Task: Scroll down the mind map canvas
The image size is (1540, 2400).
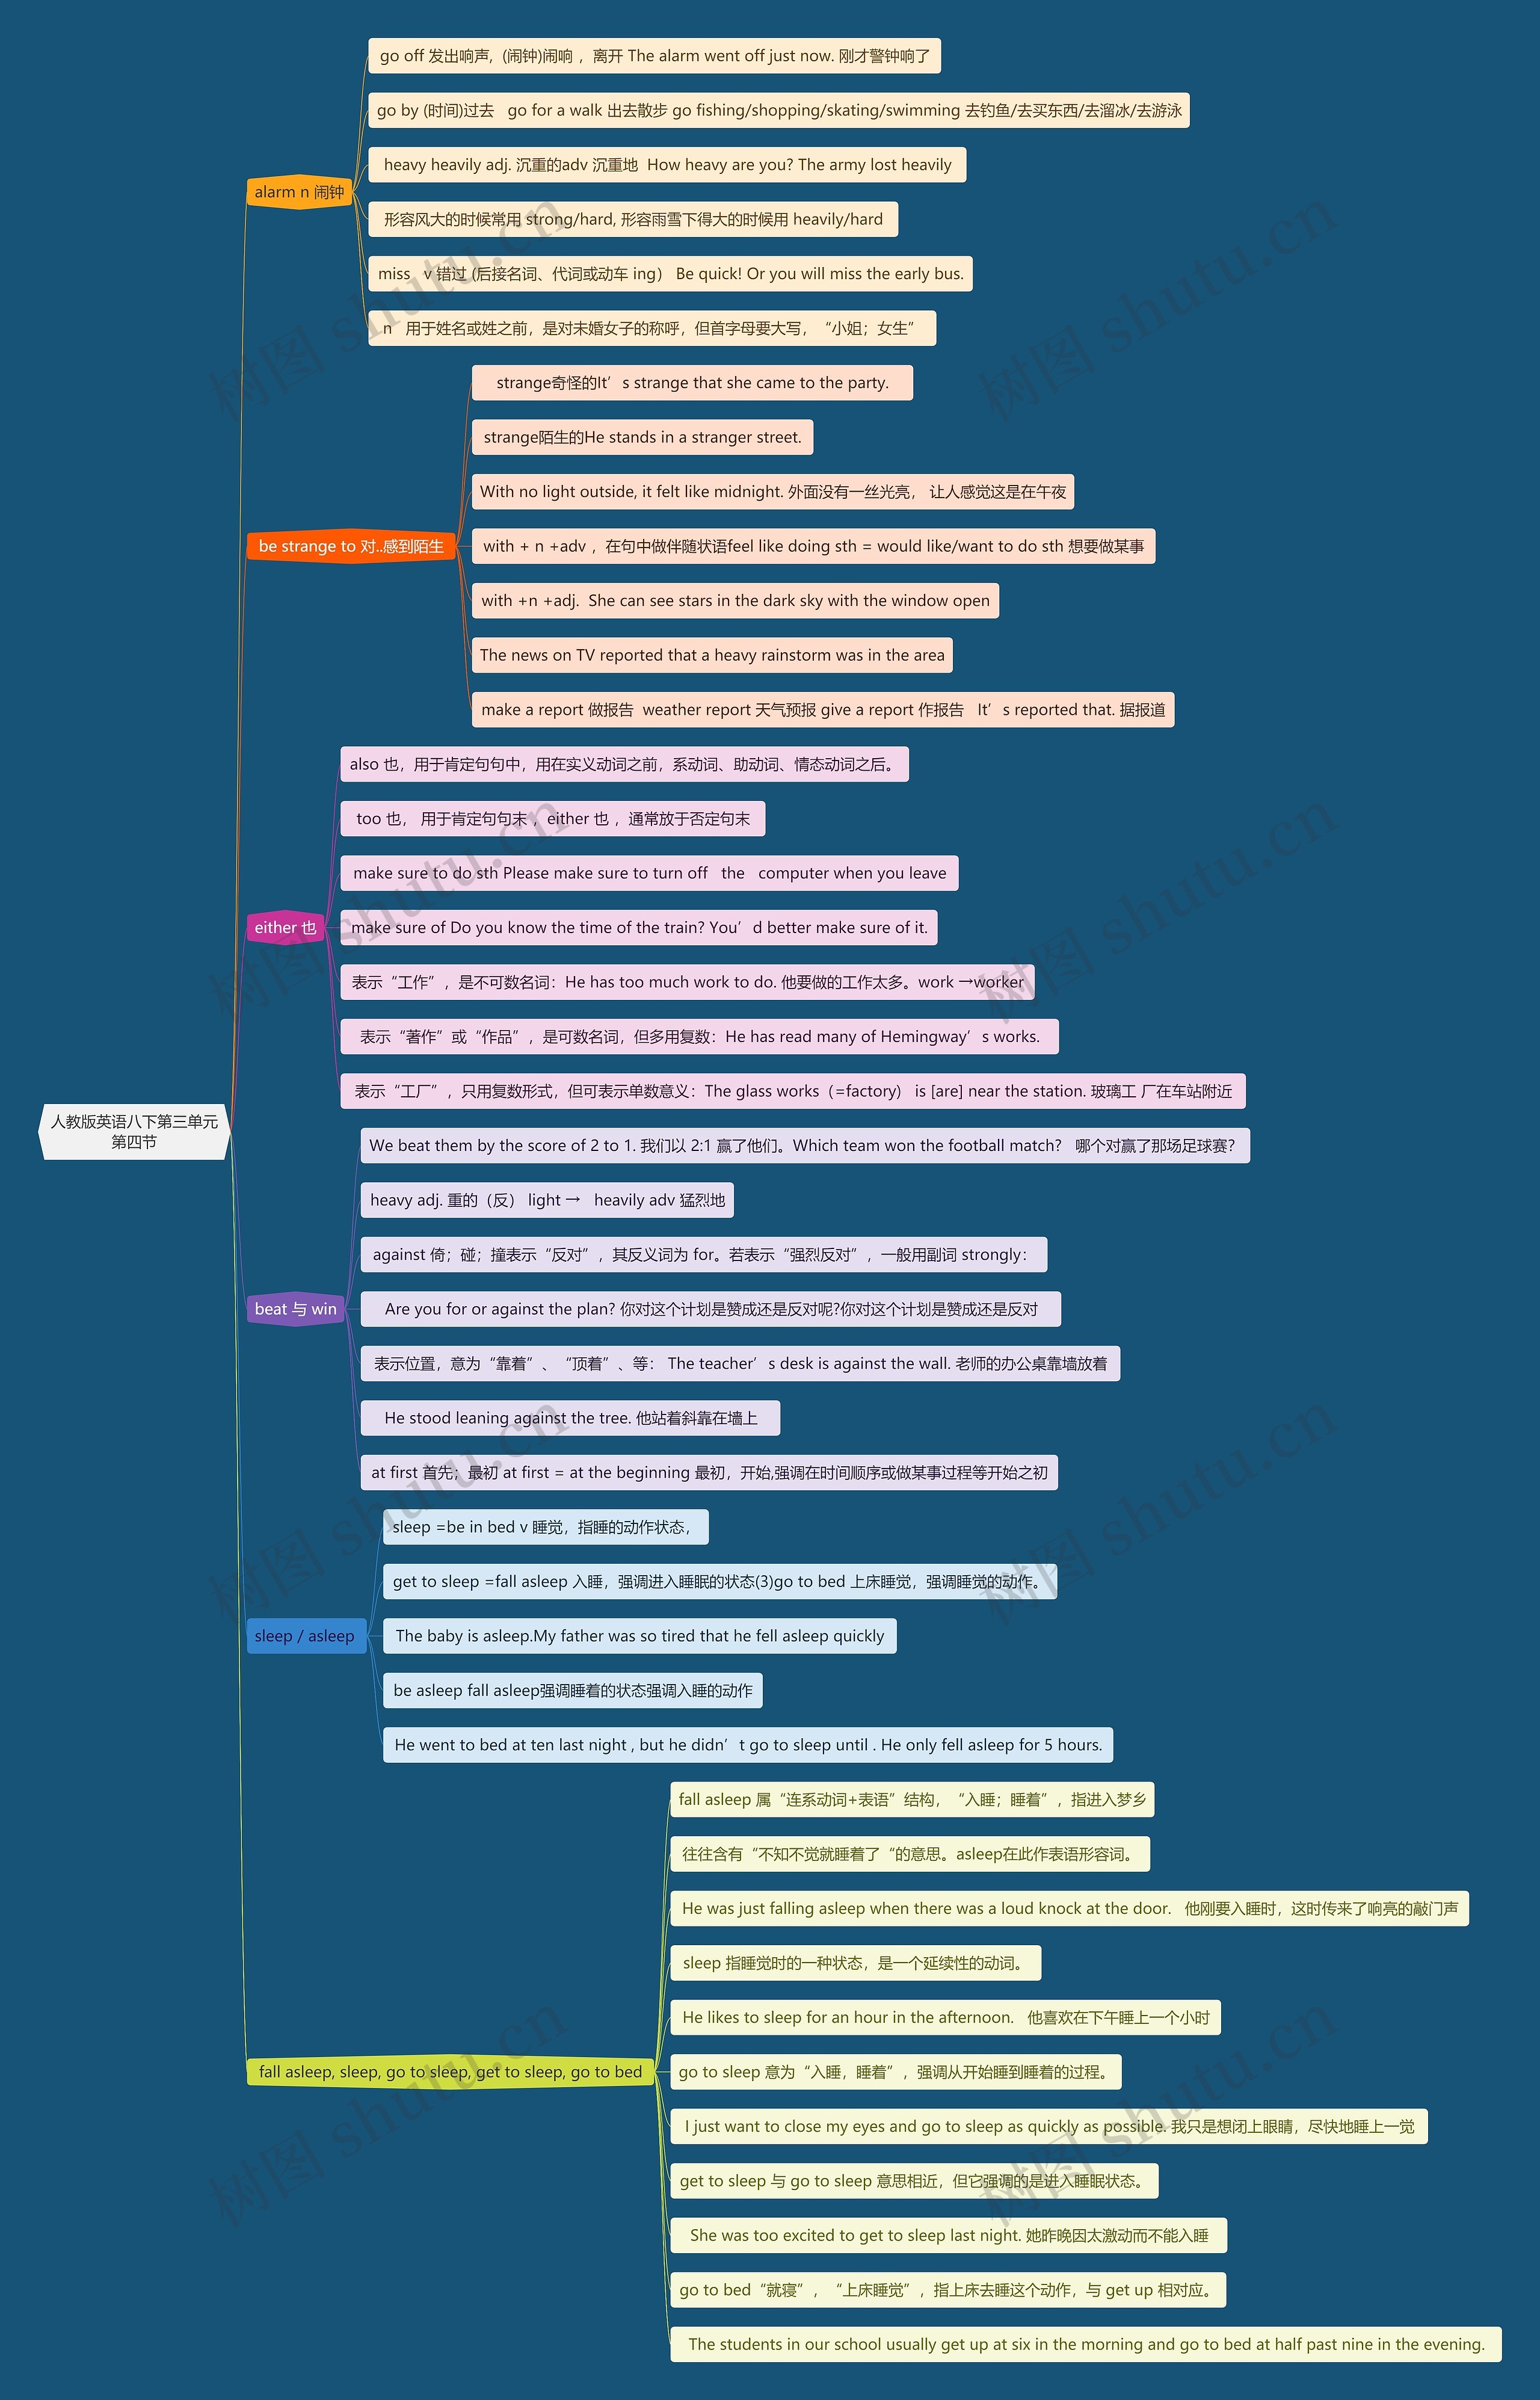Action: click(769, 1200)
